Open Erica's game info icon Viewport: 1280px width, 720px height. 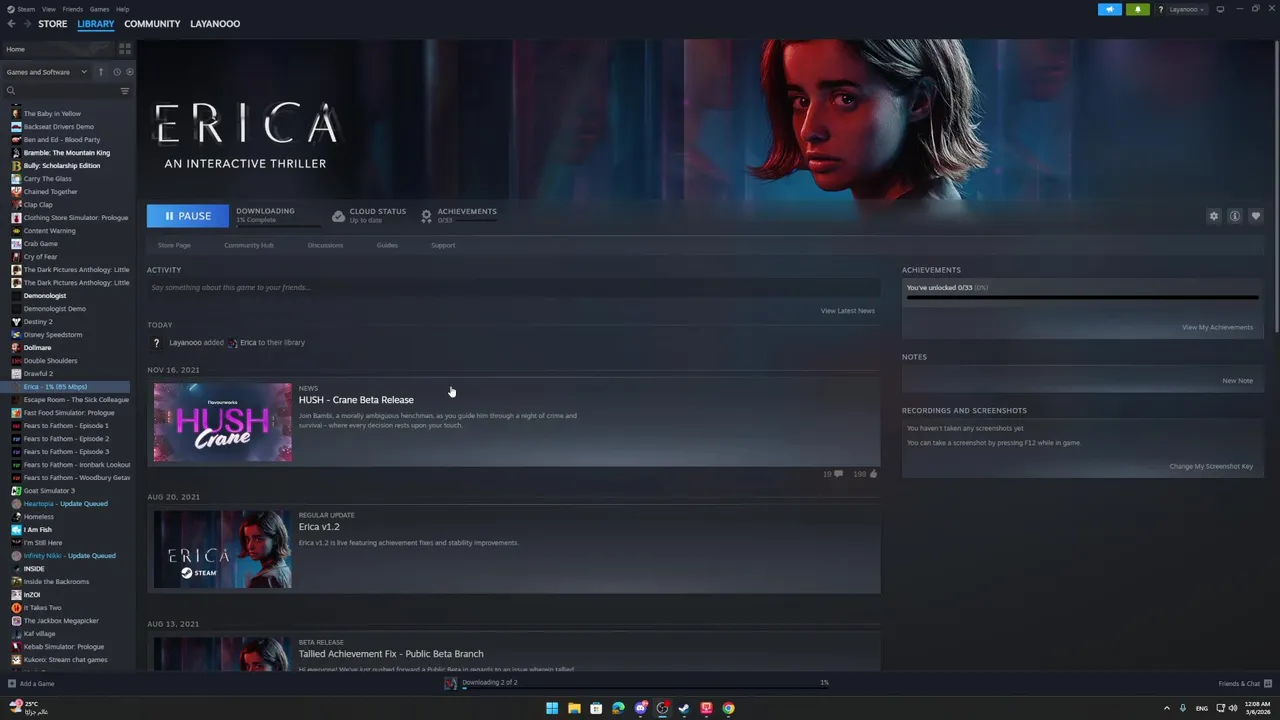pos(1235,216)
